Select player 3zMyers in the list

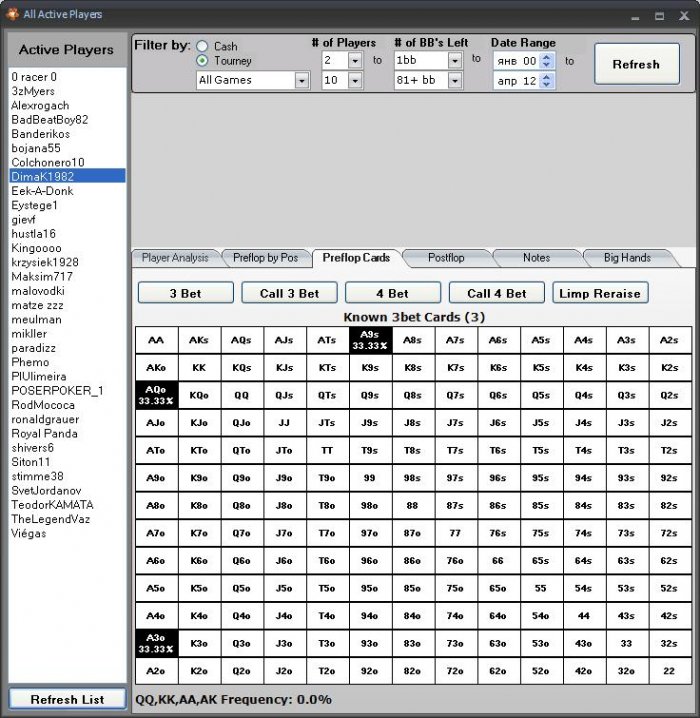coord(67,91)
